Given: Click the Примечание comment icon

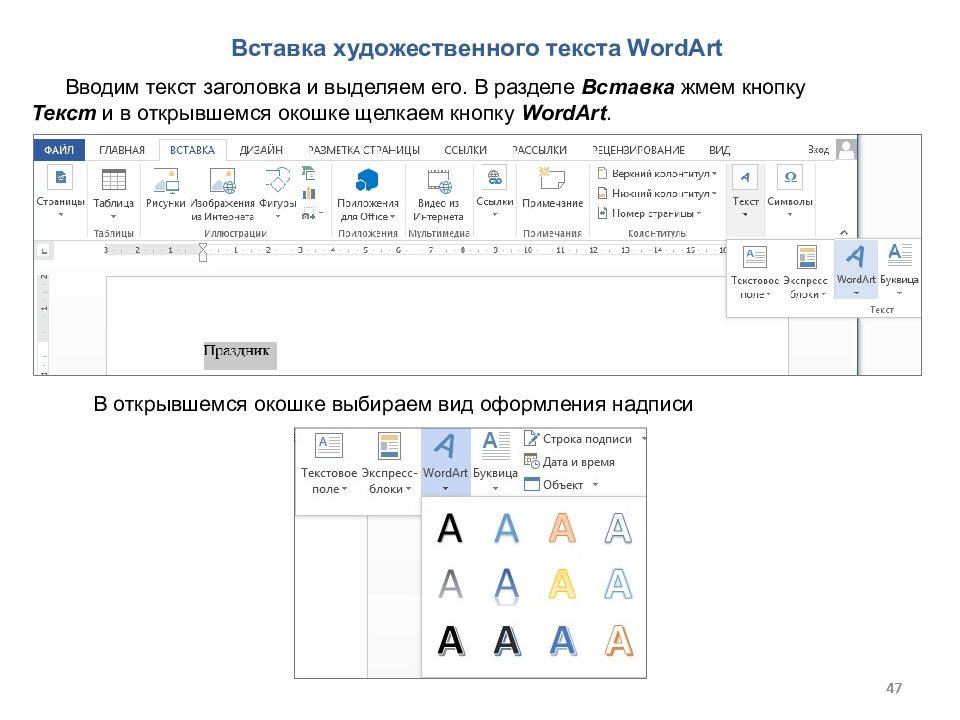Looking at the screenshot, I should click(552, 189).
